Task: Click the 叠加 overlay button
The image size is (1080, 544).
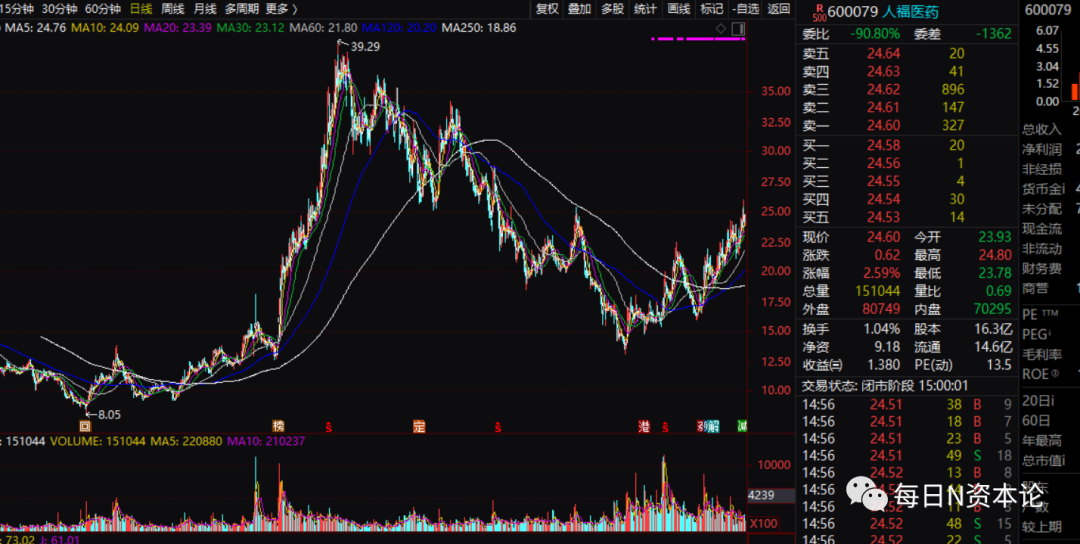Action: (579, 9)
